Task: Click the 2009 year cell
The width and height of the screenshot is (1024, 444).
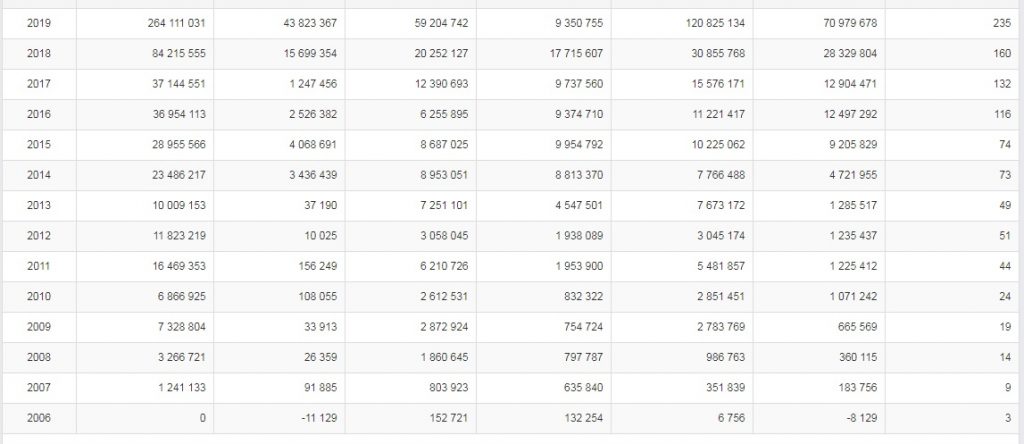Action: (39, 327)
